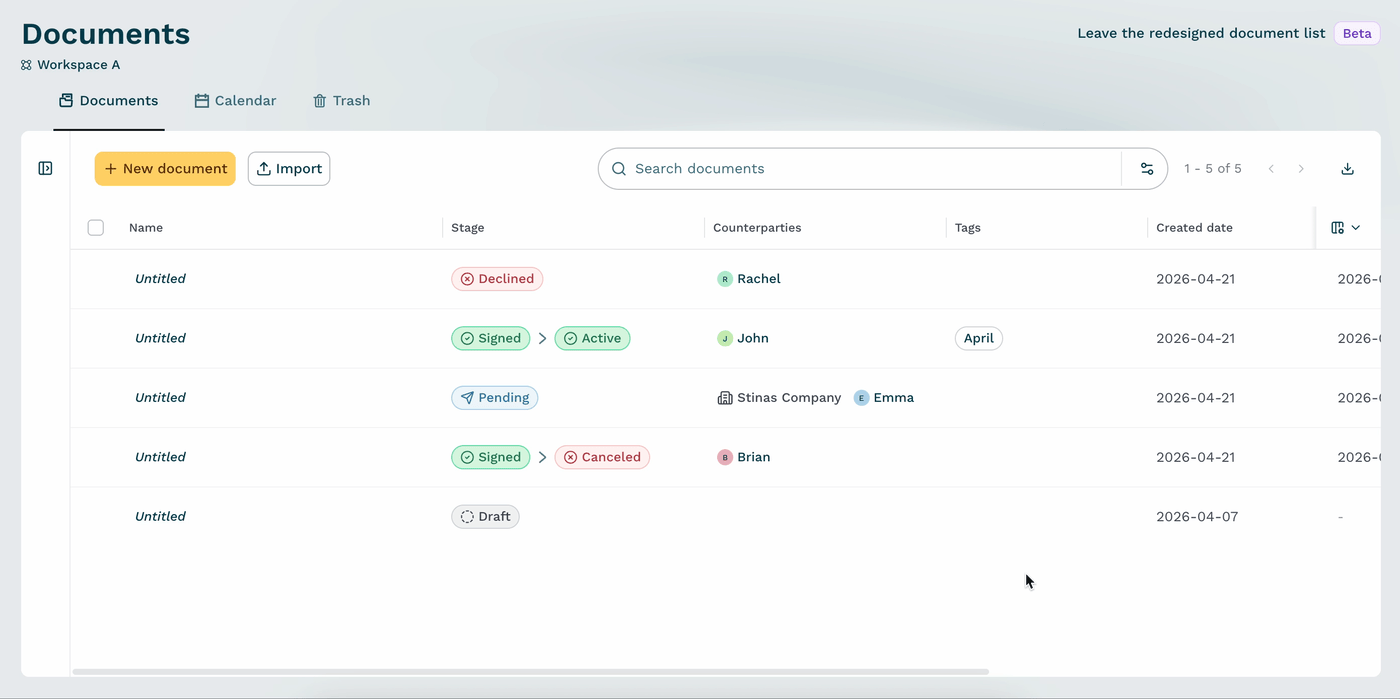The width and height of the screenshot is (1400, 699).
Task: Click the Tags column header
Action: click(x=968, y=228)
